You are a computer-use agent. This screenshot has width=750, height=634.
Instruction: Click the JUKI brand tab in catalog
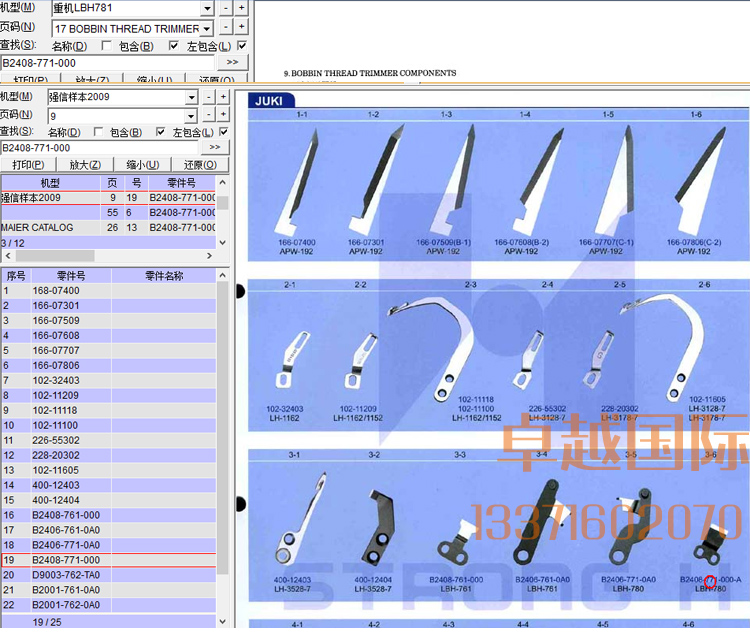click(269, 100)
